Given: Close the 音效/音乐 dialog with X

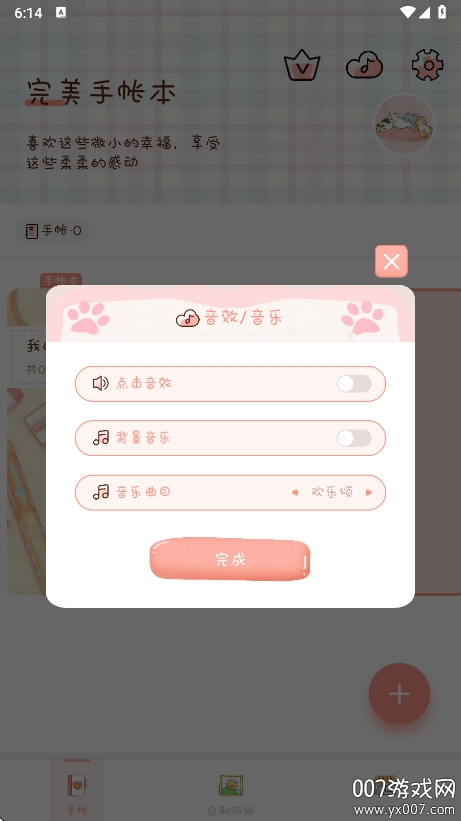Looking at the screenshot, I should point(391,261).
